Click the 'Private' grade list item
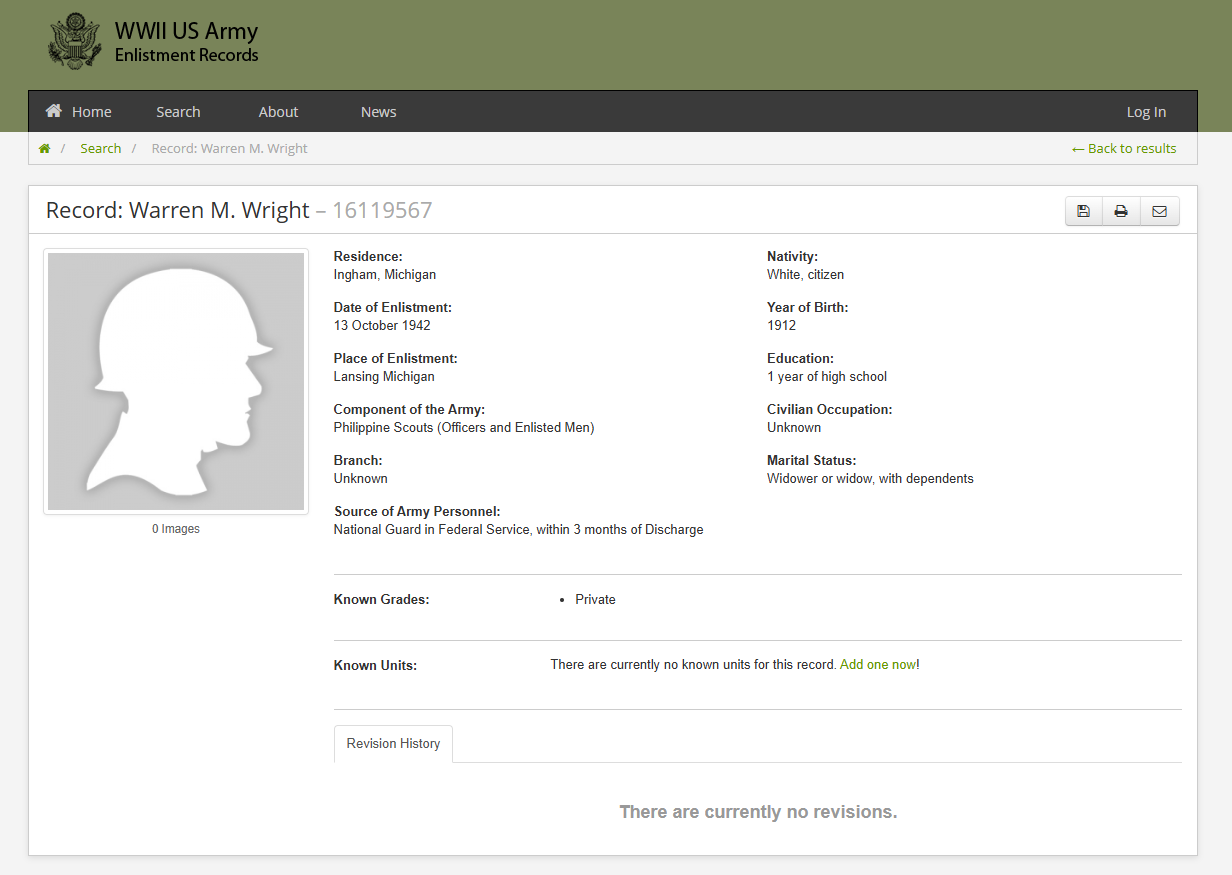Screen dimensions: 1232x875 pyautogui.click(x=595, y=599)
